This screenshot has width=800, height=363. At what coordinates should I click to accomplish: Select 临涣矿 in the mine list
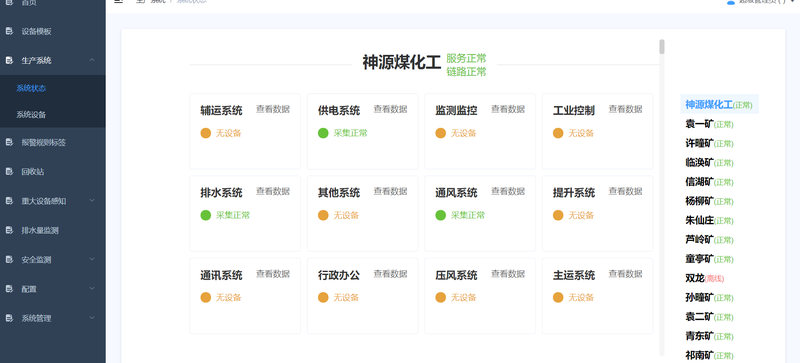tap(710, 162)
